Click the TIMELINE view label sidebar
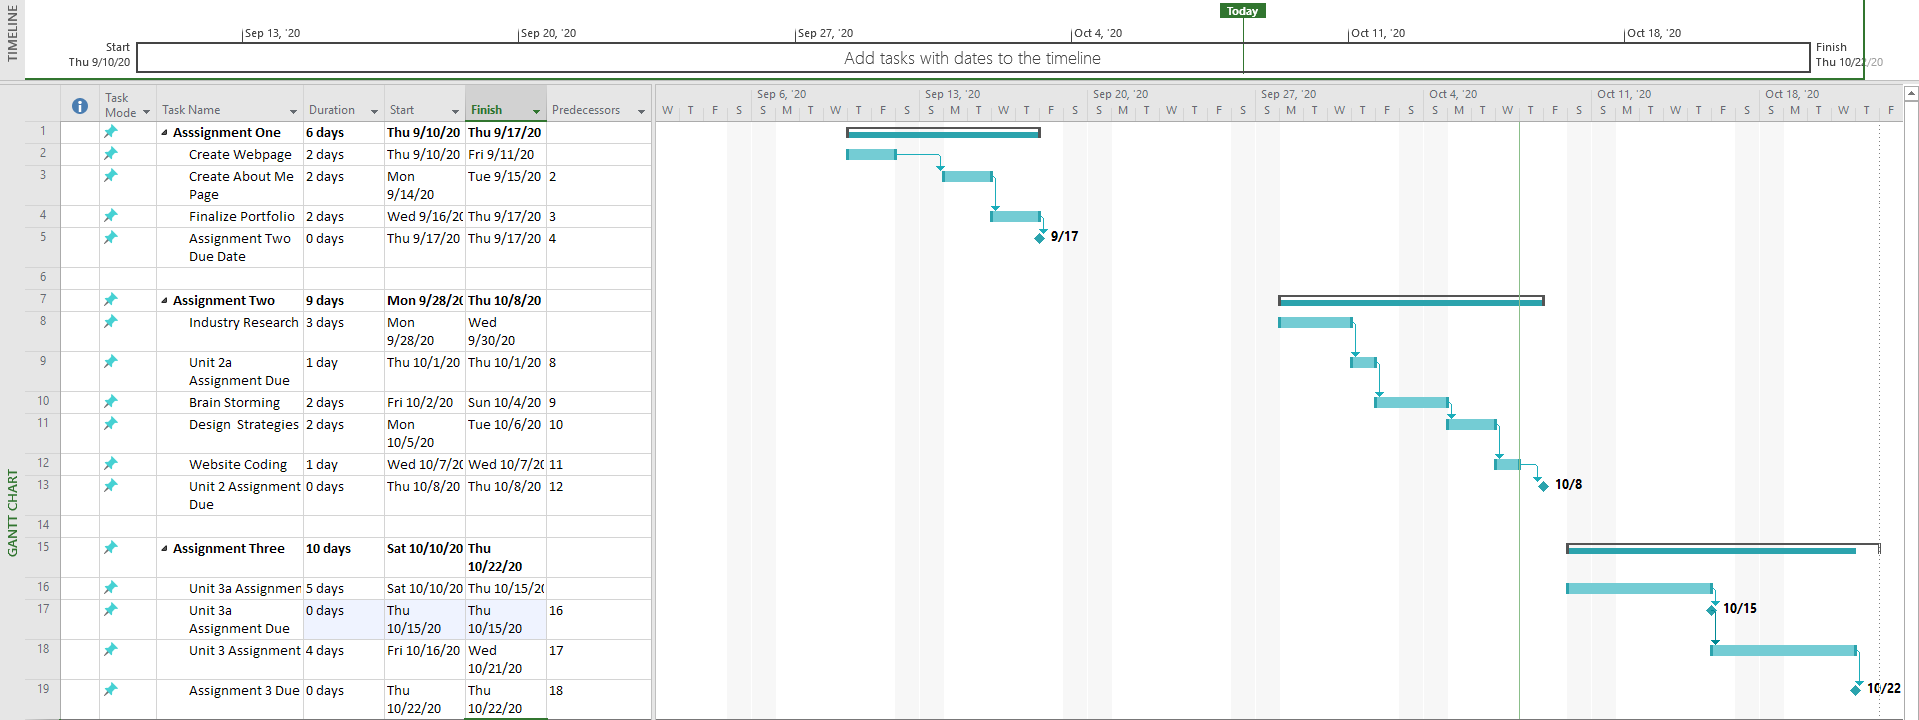This screenshot has height=720, width=1919. click(12, 34)
